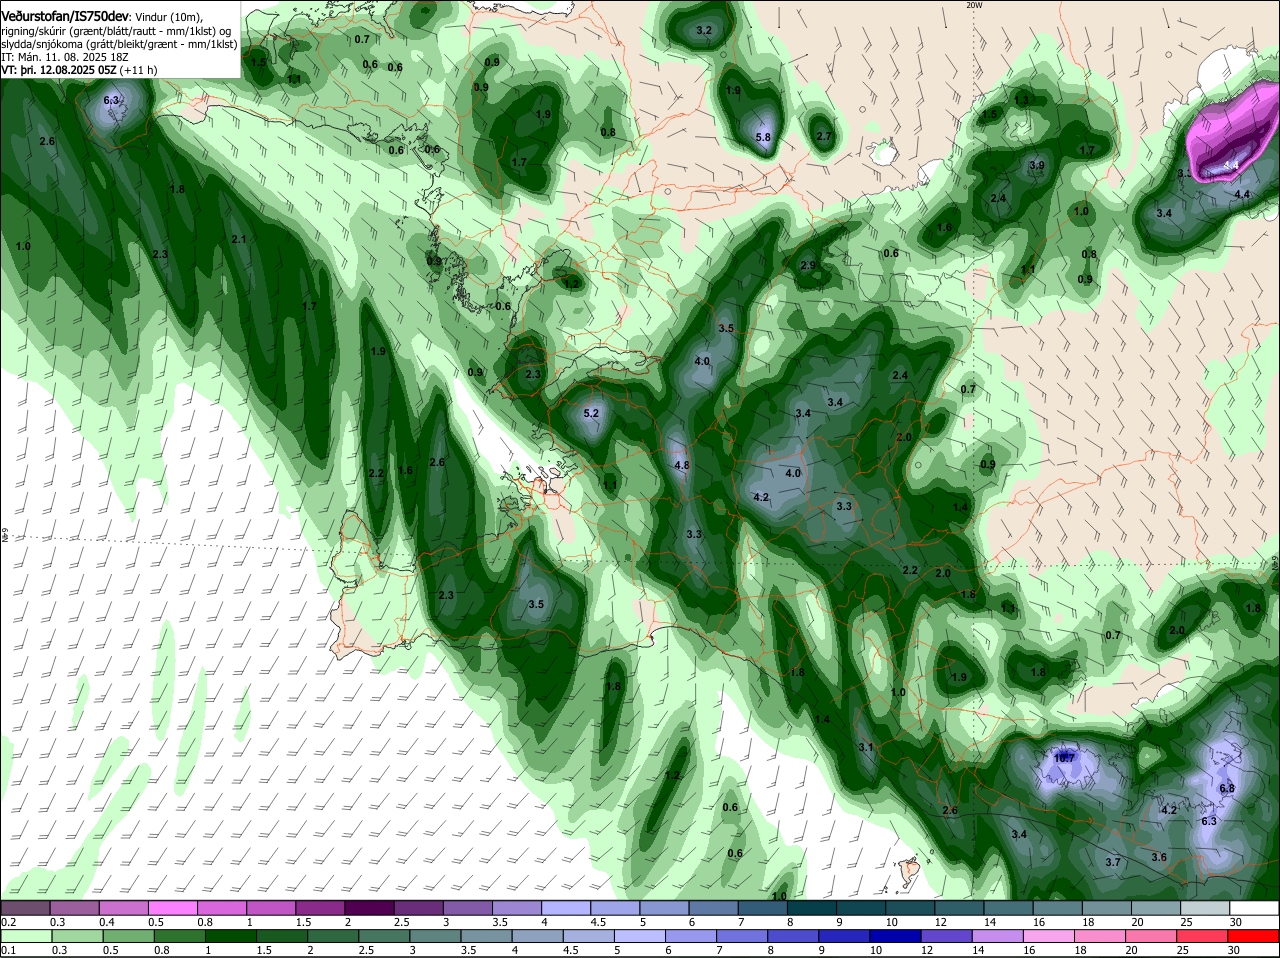Image resolution: width=1280 pixels, height=958 pixels.
Task: Click the 5.8 label's neighbor value 2.7
Action: coord(824,136)
